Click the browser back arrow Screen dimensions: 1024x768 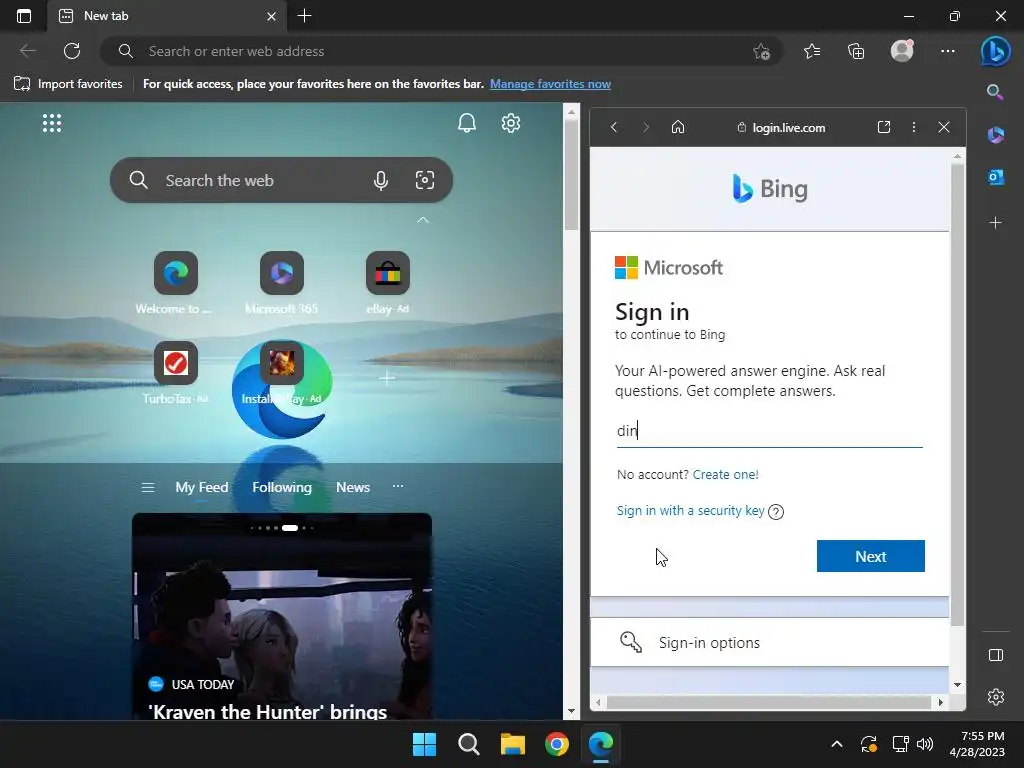click(28, 51)
